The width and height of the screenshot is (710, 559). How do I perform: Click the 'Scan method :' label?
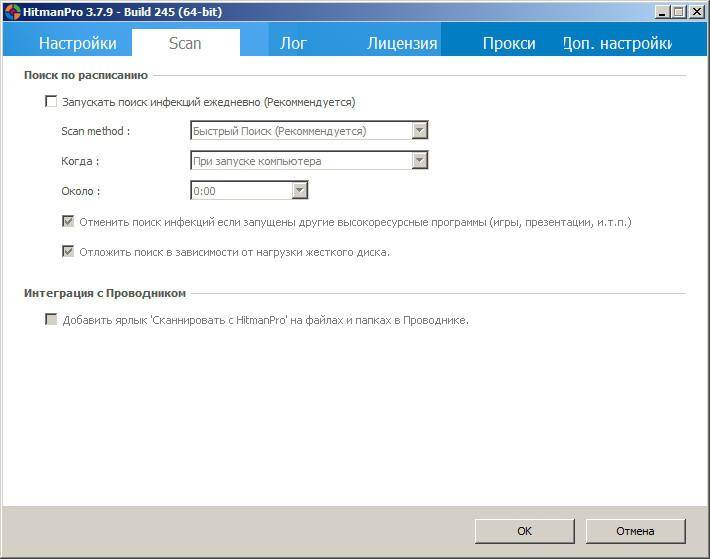[96, 131]
